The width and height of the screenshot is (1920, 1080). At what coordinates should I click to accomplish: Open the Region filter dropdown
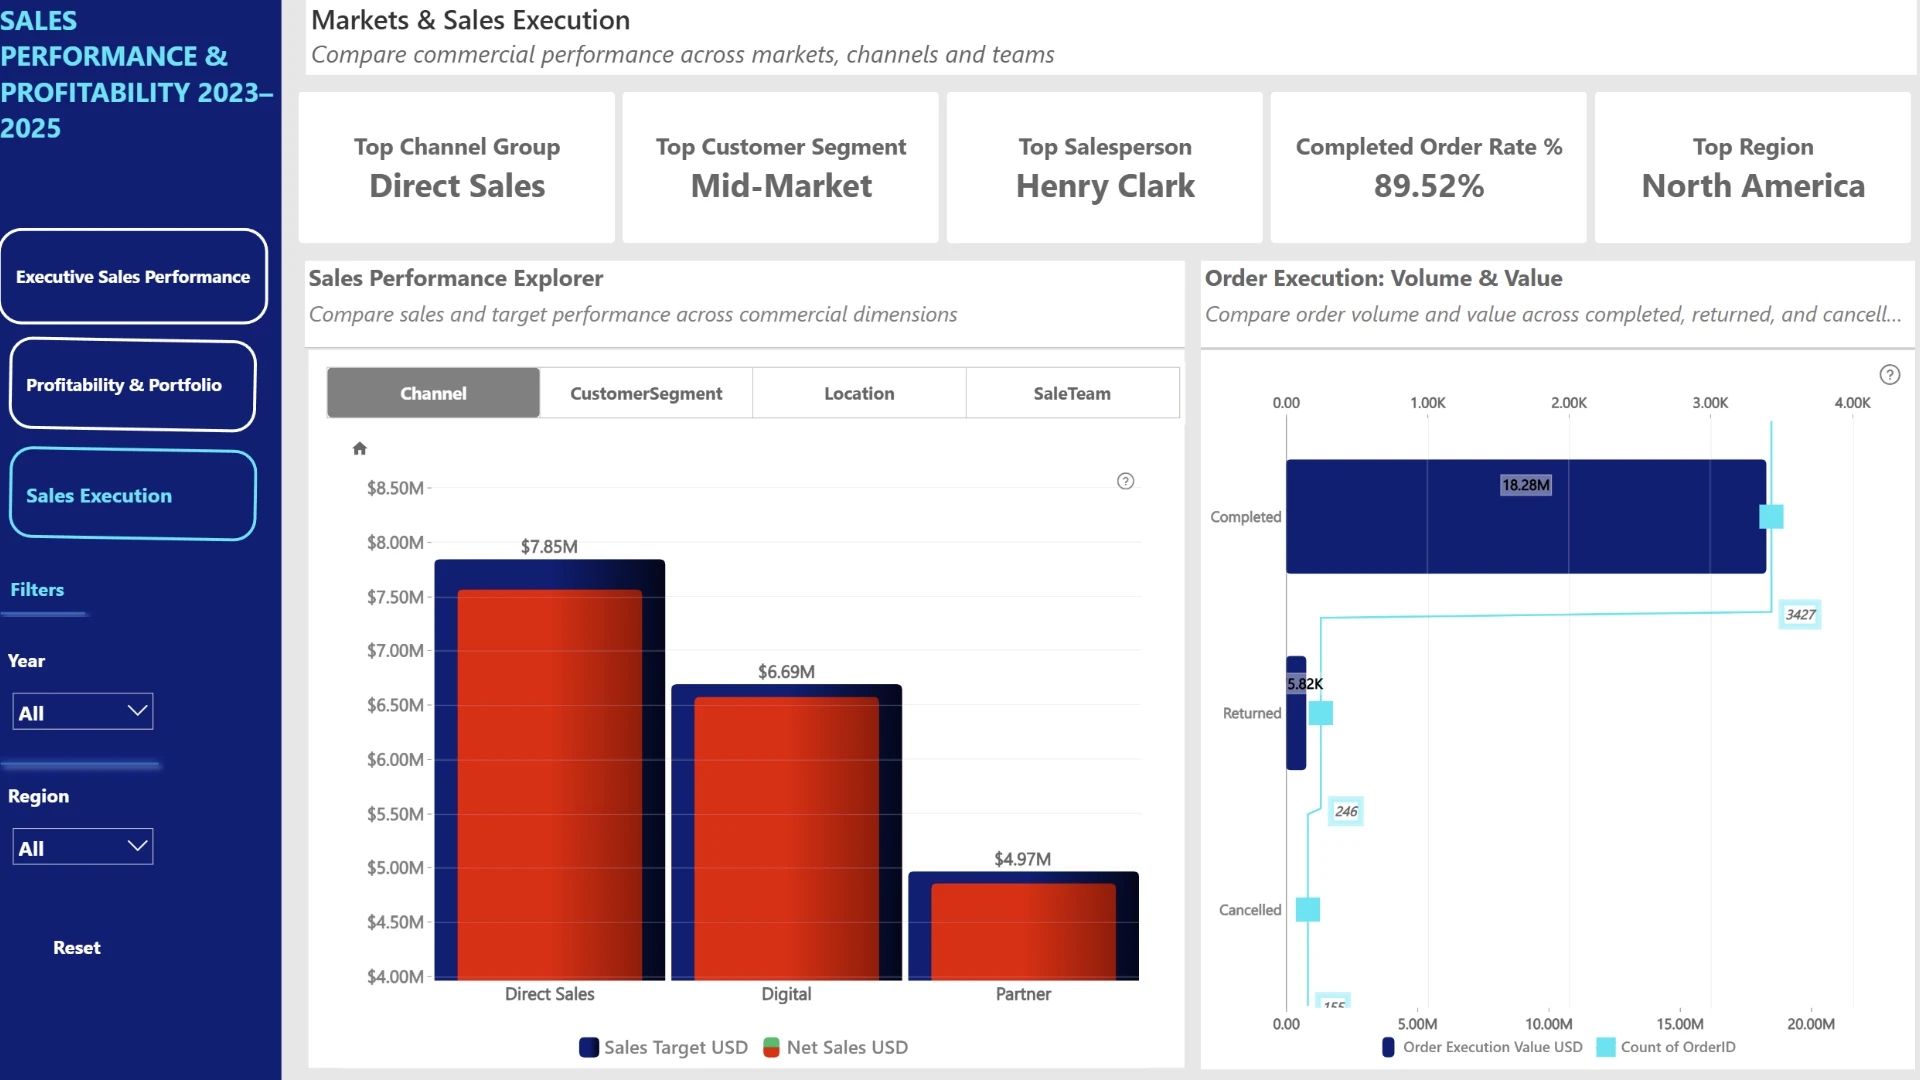[83, 847]
